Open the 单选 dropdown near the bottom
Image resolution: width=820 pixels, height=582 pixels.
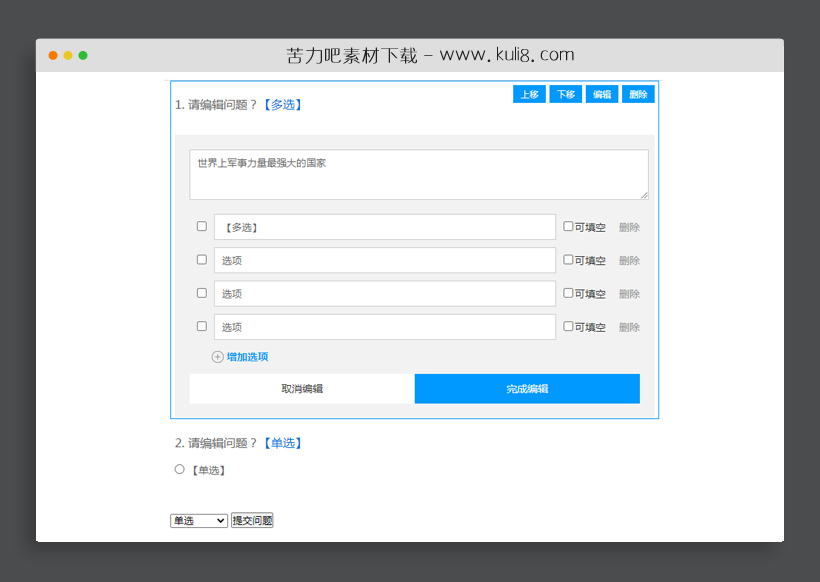tap(198, 520)
